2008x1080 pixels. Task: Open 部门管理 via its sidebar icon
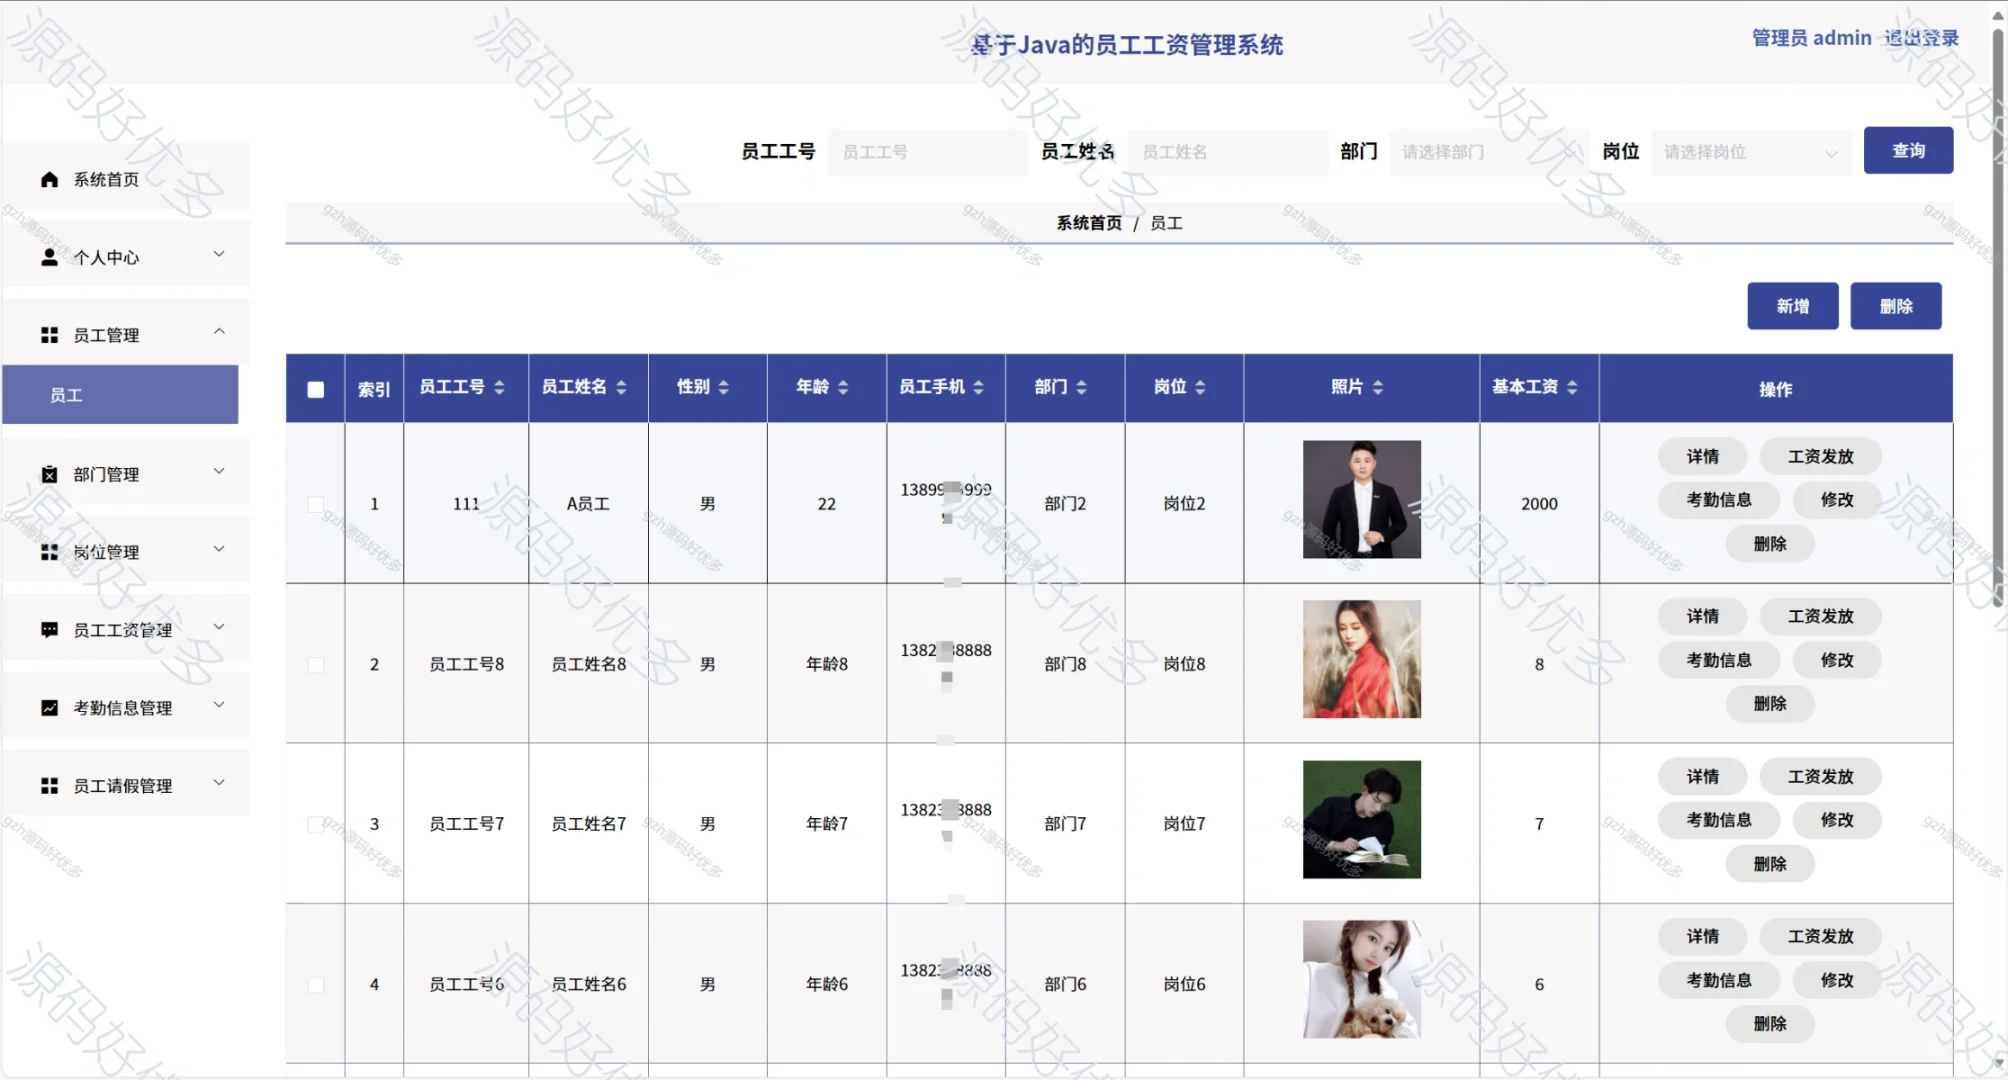(x=49, y=474)
